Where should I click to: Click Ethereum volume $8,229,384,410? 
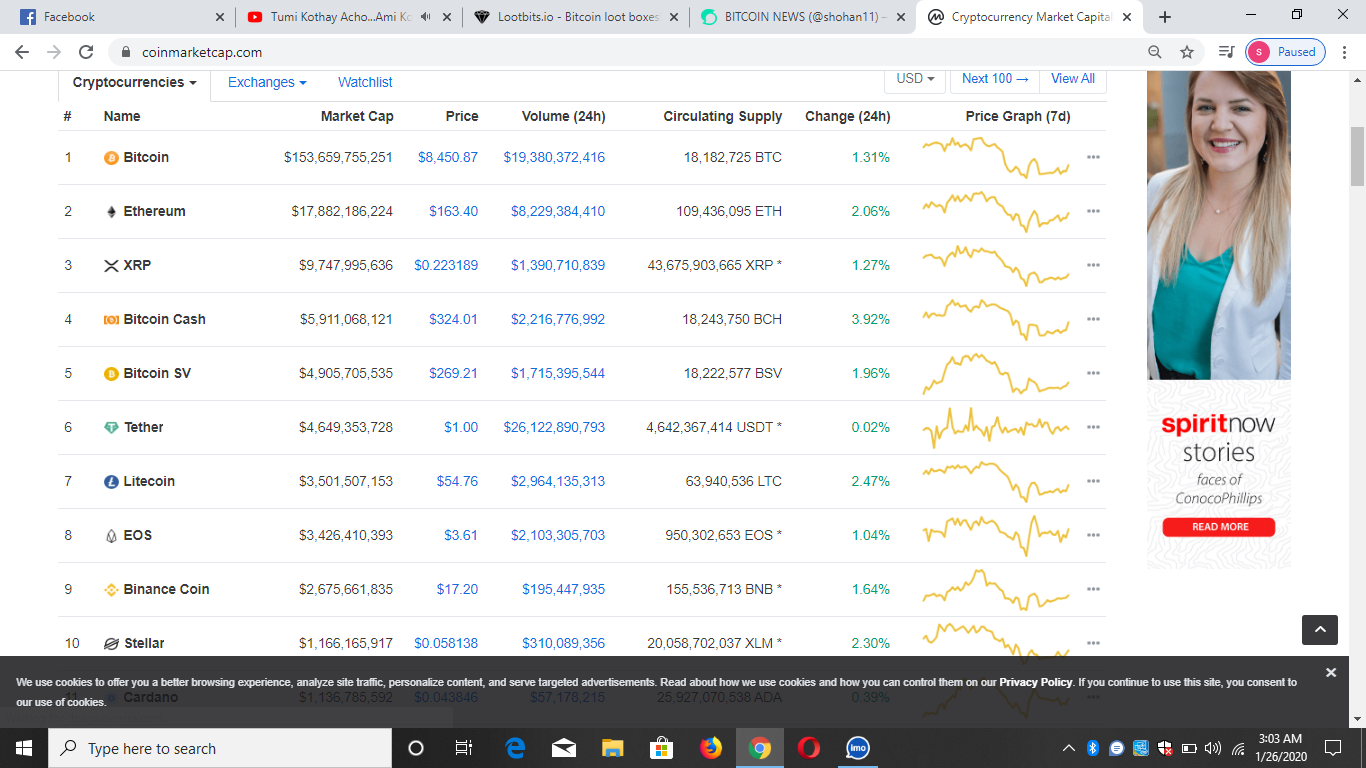point(558,212)
